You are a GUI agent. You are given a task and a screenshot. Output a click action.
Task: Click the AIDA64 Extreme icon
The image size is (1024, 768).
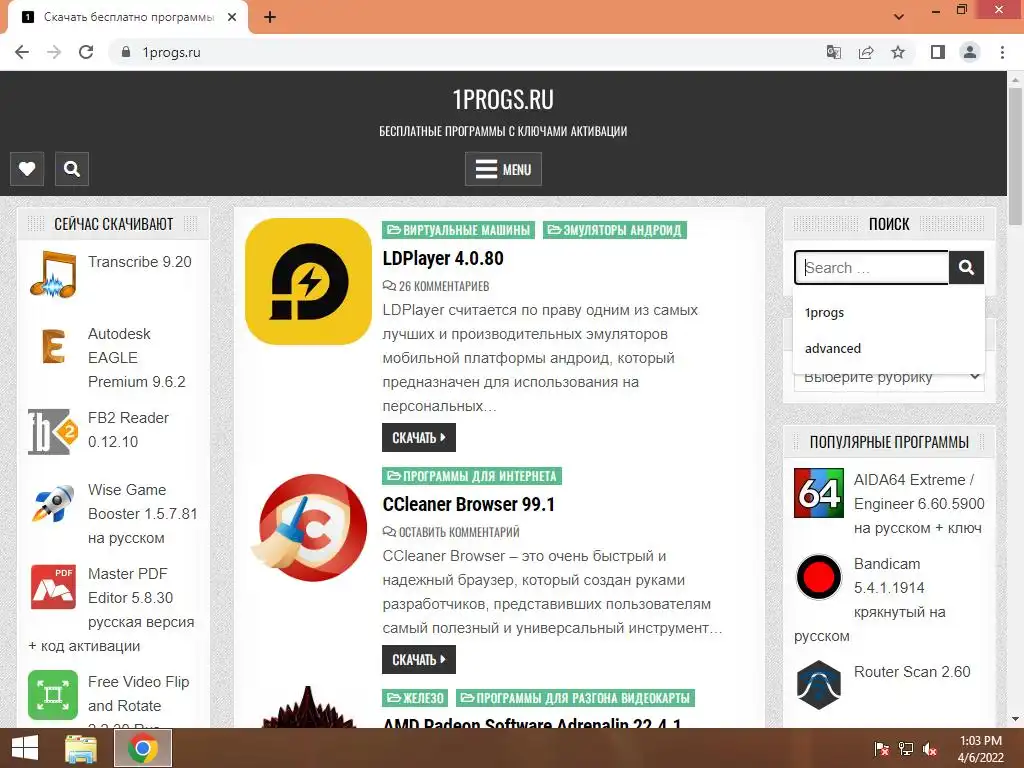(819, 493)
